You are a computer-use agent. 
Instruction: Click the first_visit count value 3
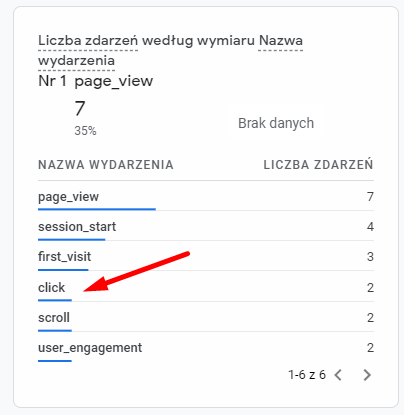[370, 257]
